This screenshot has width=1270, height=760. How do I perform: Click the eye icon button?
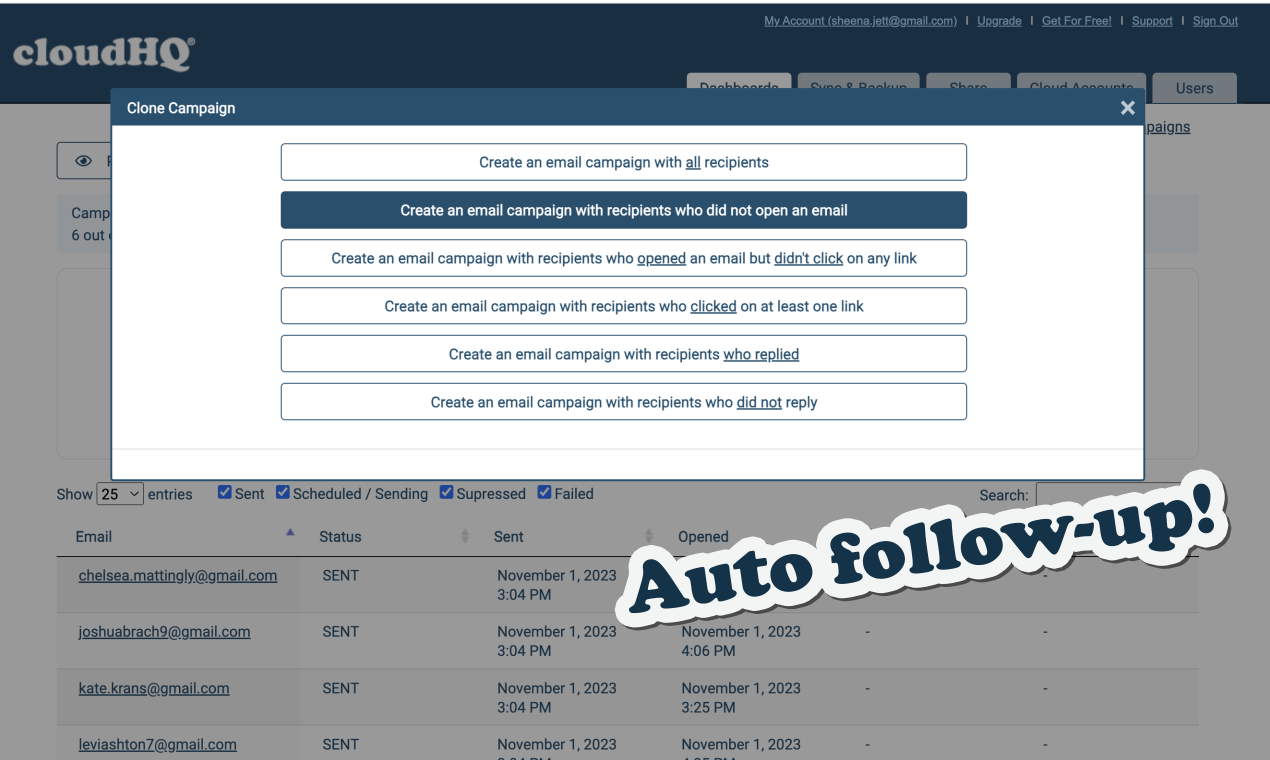coord(84,161)
